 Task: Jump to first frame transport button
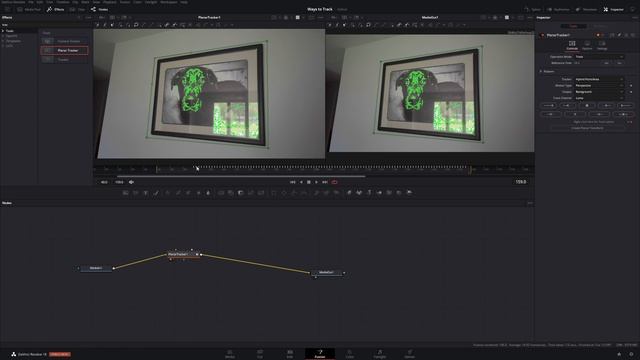[293, 182]
